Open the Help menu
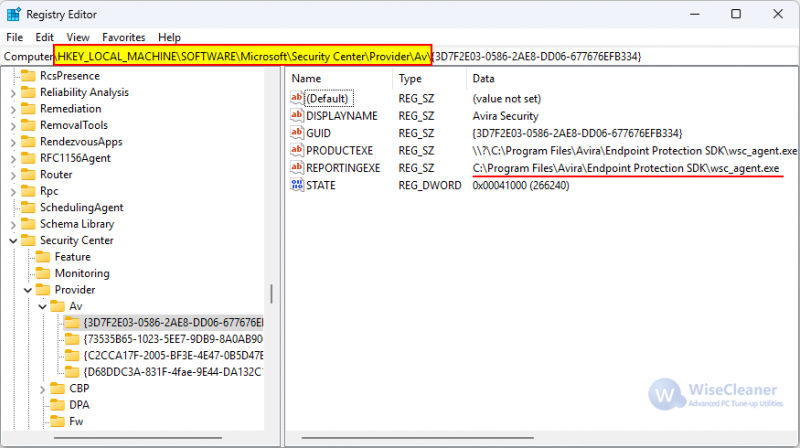Viewport: 800px width, 448px height. pyautogui.click(x=169, y=37)
